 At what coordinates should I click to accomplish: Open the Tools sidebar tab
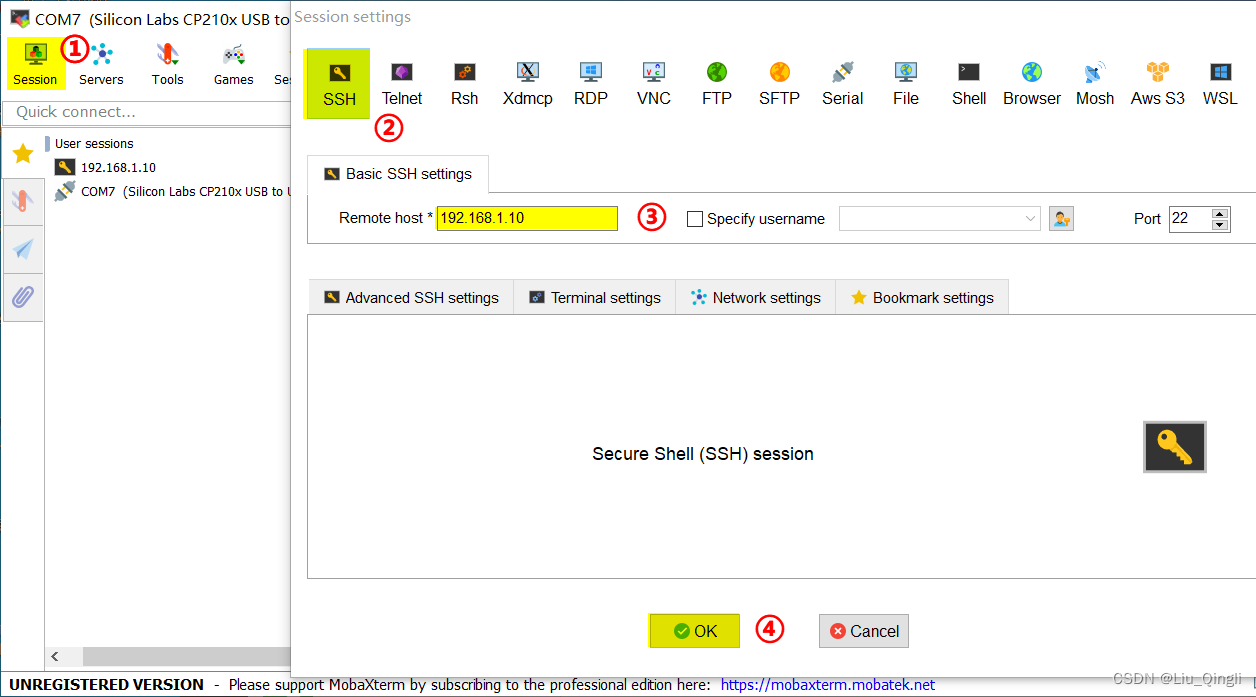[x=22, y=200]
